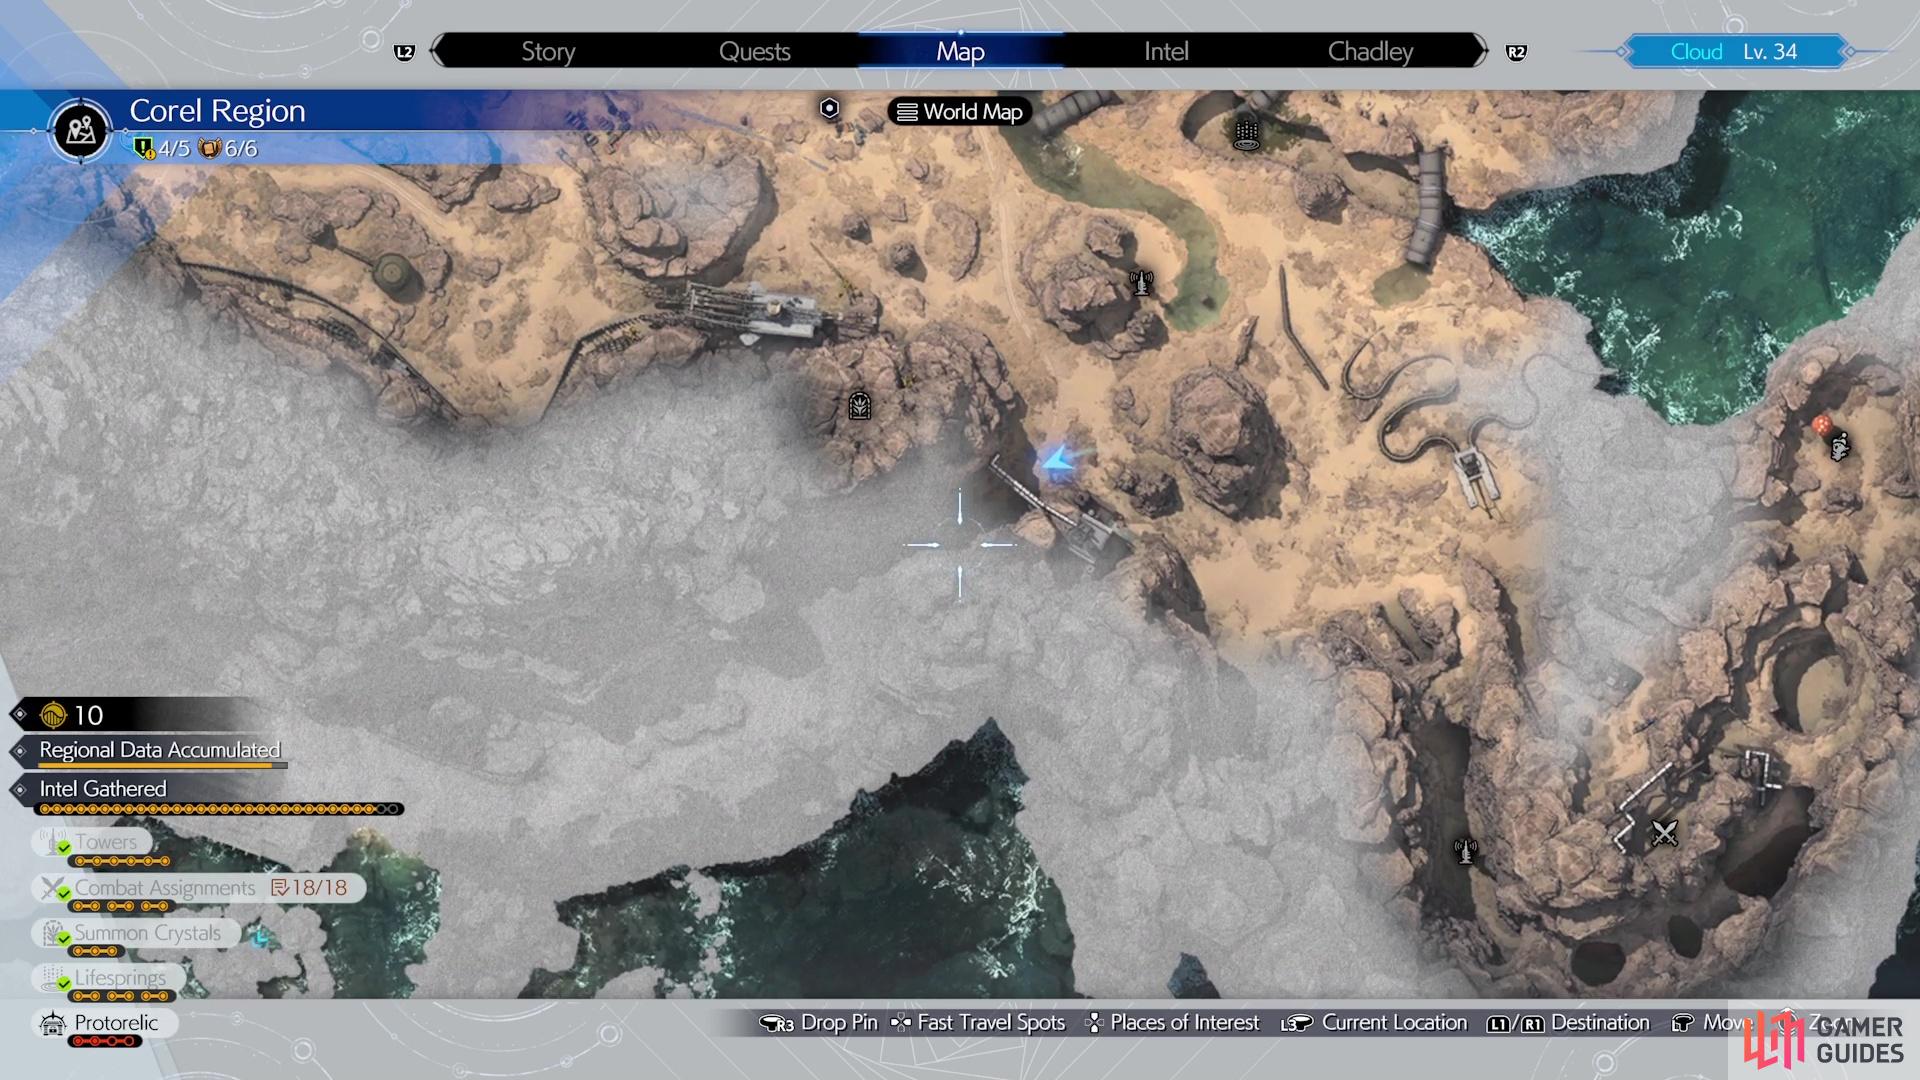
Task: Open the Story tab
Action: click(548, 51)
